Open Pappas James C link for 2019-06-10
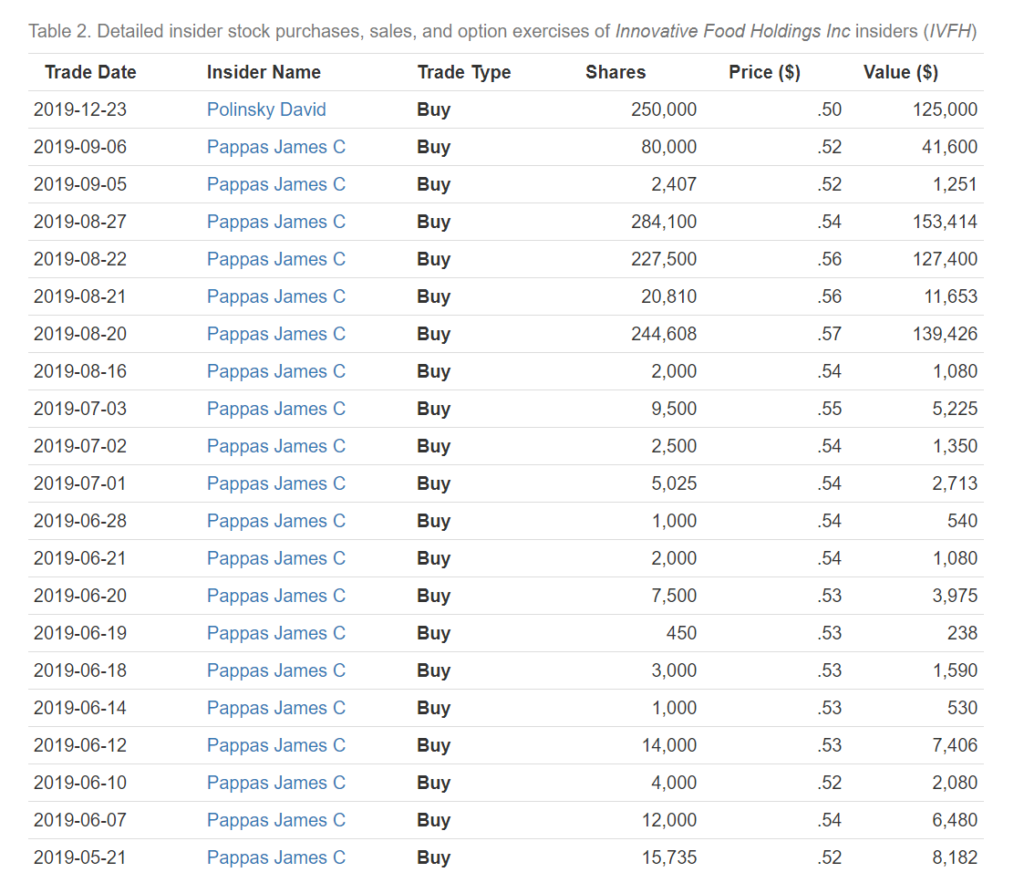Viewport: 1024px width, 883px height. tap(276, 782)
